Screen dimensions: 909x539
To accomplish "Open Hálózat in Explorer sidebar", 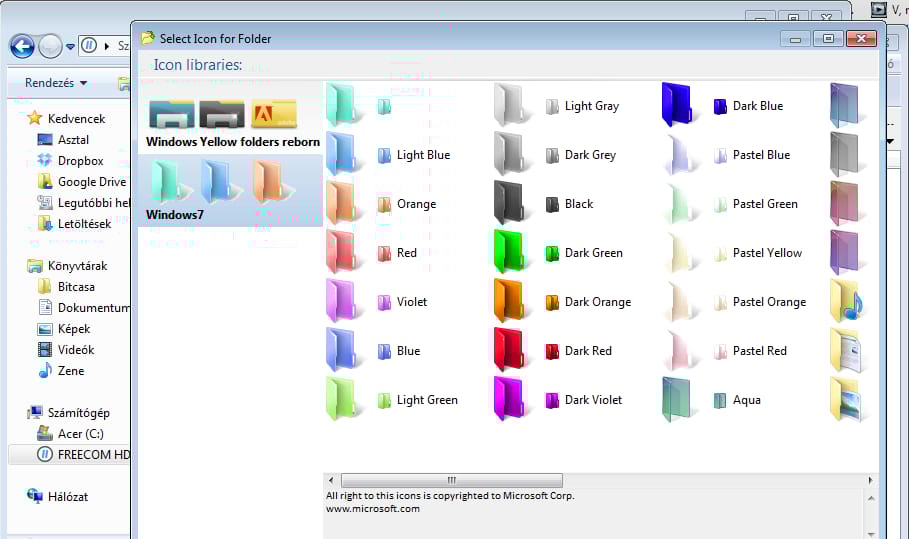I will pyautogui.click(x=57, y=496).
